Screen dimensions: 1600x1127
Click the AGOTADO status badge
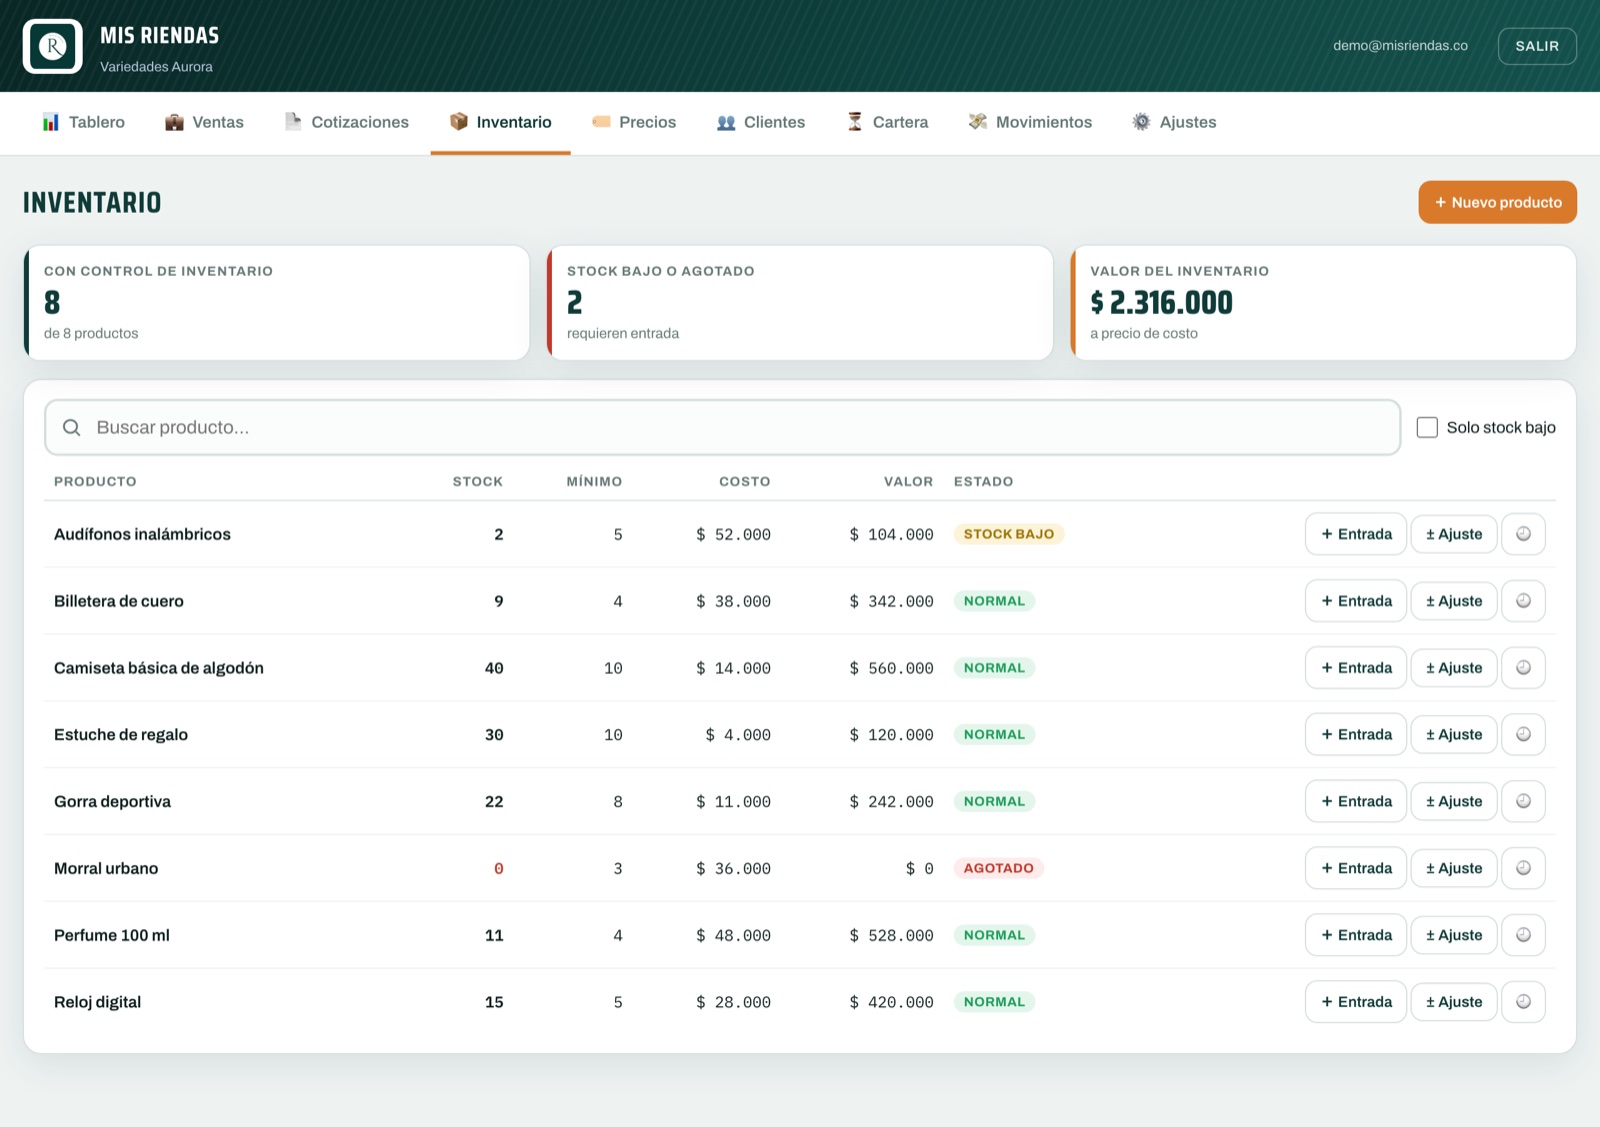point(999,868)
